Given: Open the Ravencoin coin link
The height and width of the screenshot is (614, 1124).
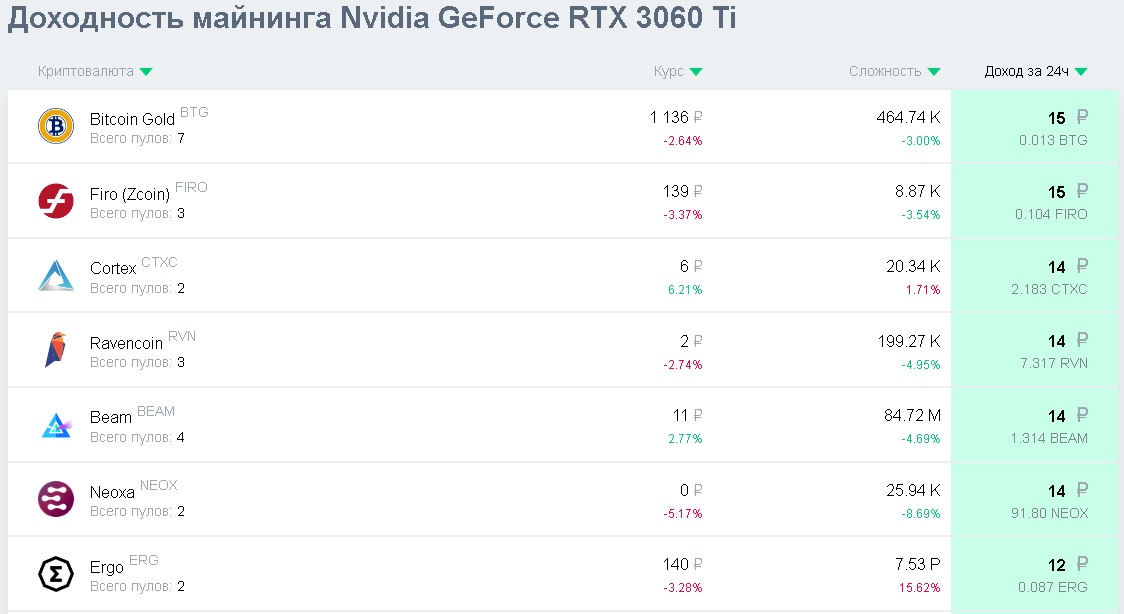Looking at the screenshot, I should point(126,343).
